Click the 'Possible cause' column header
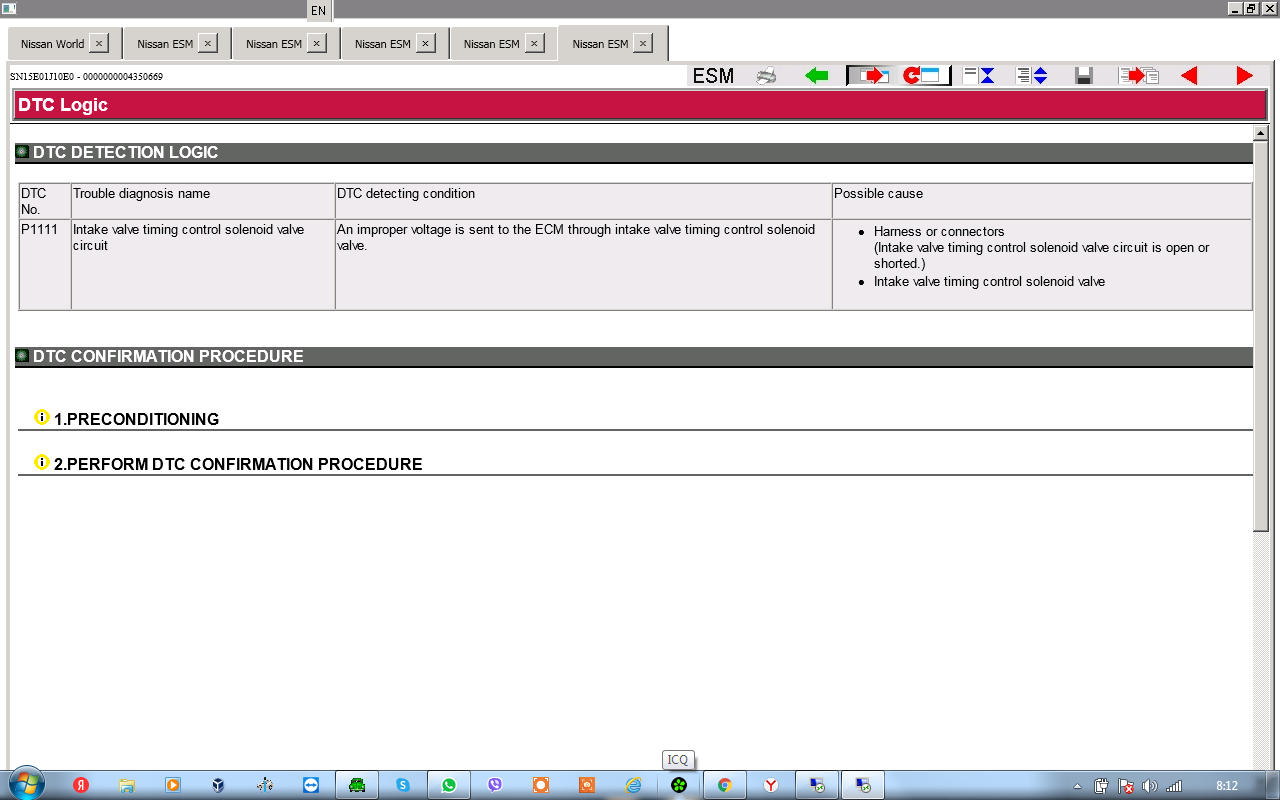Screen dimensions: 1280x800 (1042, 201)
